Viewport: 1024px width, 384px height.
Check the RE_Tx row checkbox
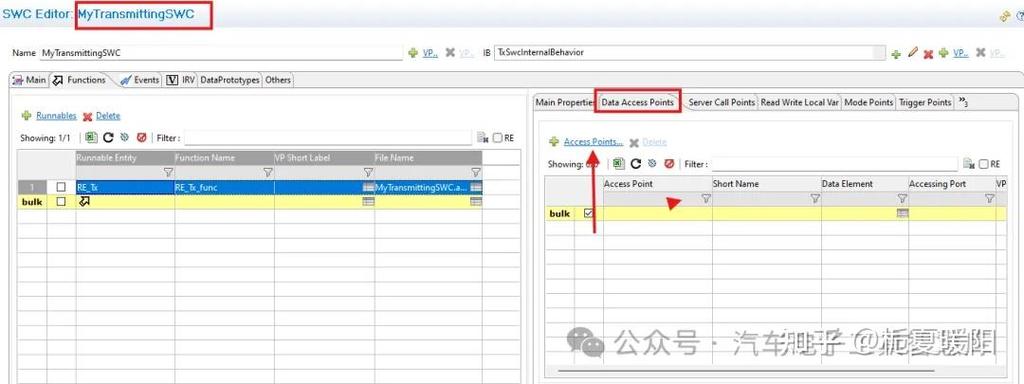pyautogui.click(x=61, y=187)
